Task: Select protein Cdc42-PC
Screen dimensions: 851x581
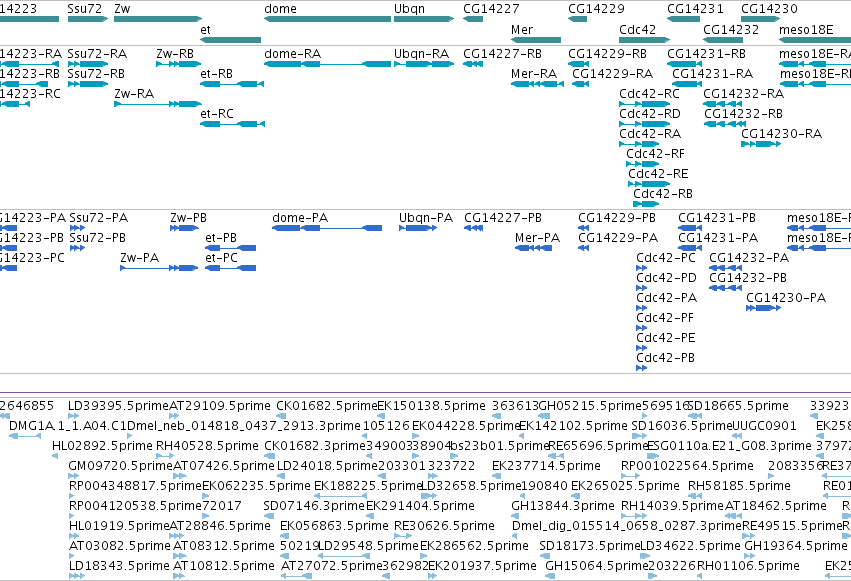Action: coord(642,268)
